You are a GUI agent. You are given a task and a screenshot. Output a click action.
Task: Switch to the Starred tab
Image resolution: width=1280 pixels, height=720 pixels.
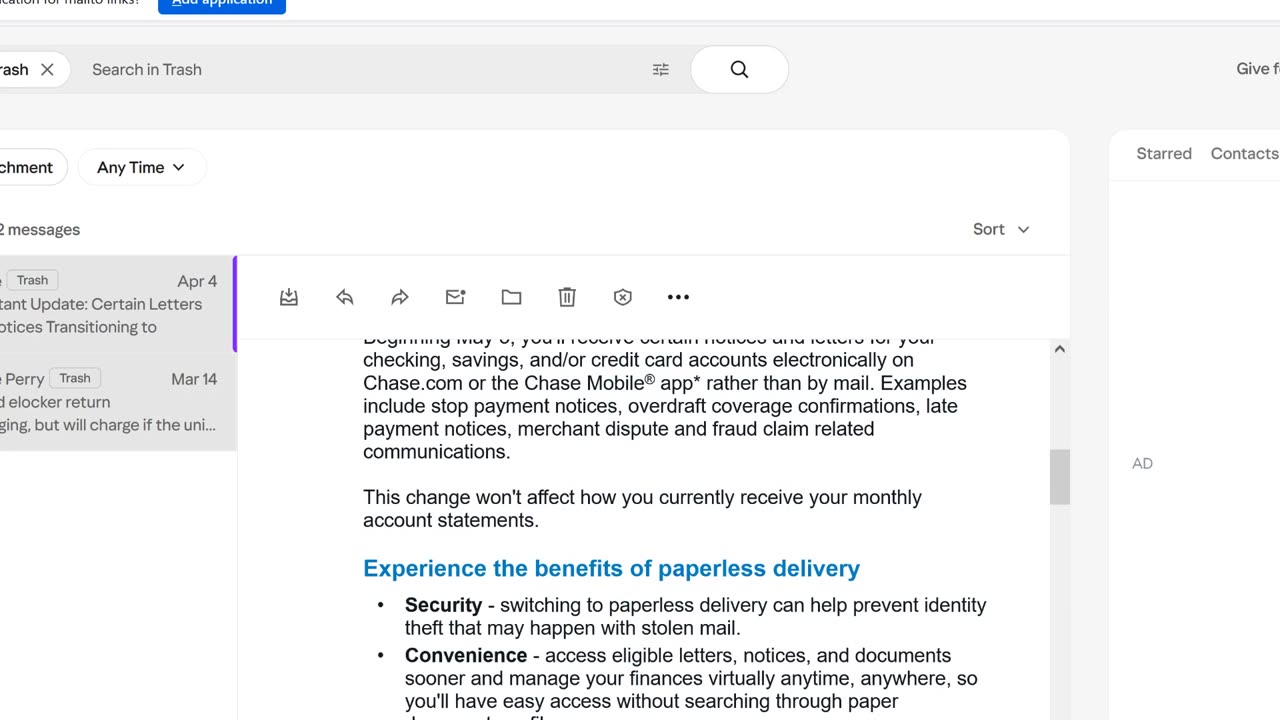[x=1164, y=153]
